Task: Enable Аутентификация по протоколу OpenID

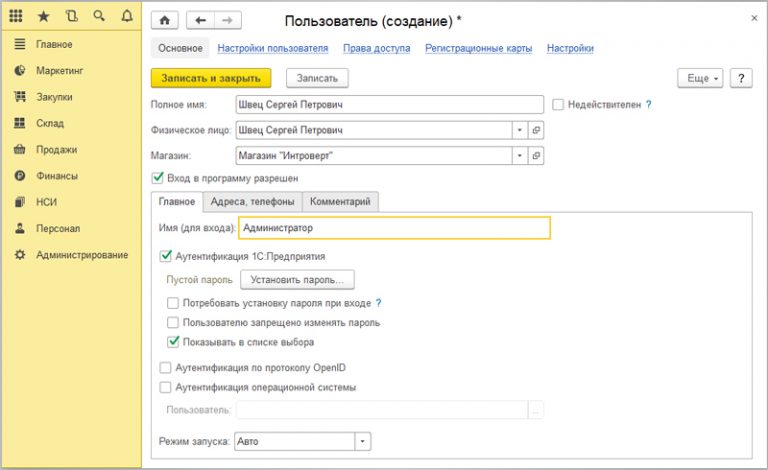Action: pos(166,368)
